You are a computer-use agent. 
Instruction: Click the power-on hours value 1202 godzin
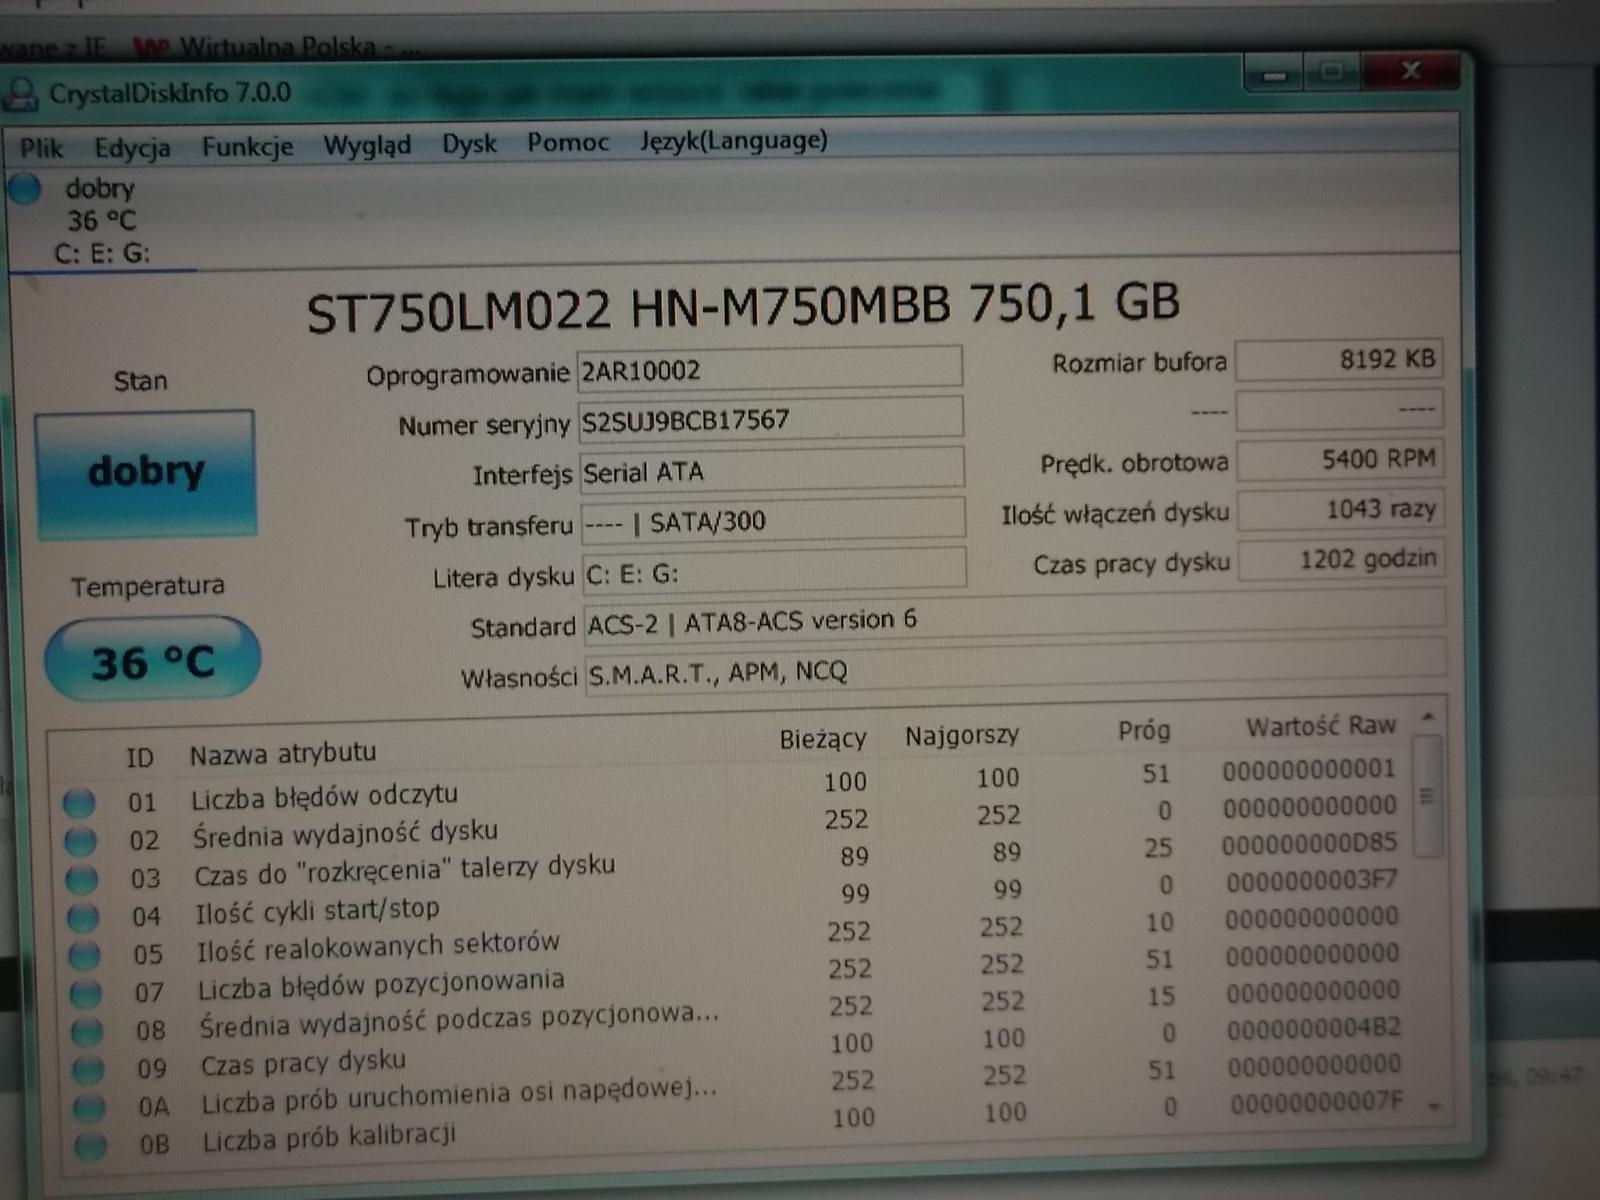pyautogui.click(x=1341, y=560)
